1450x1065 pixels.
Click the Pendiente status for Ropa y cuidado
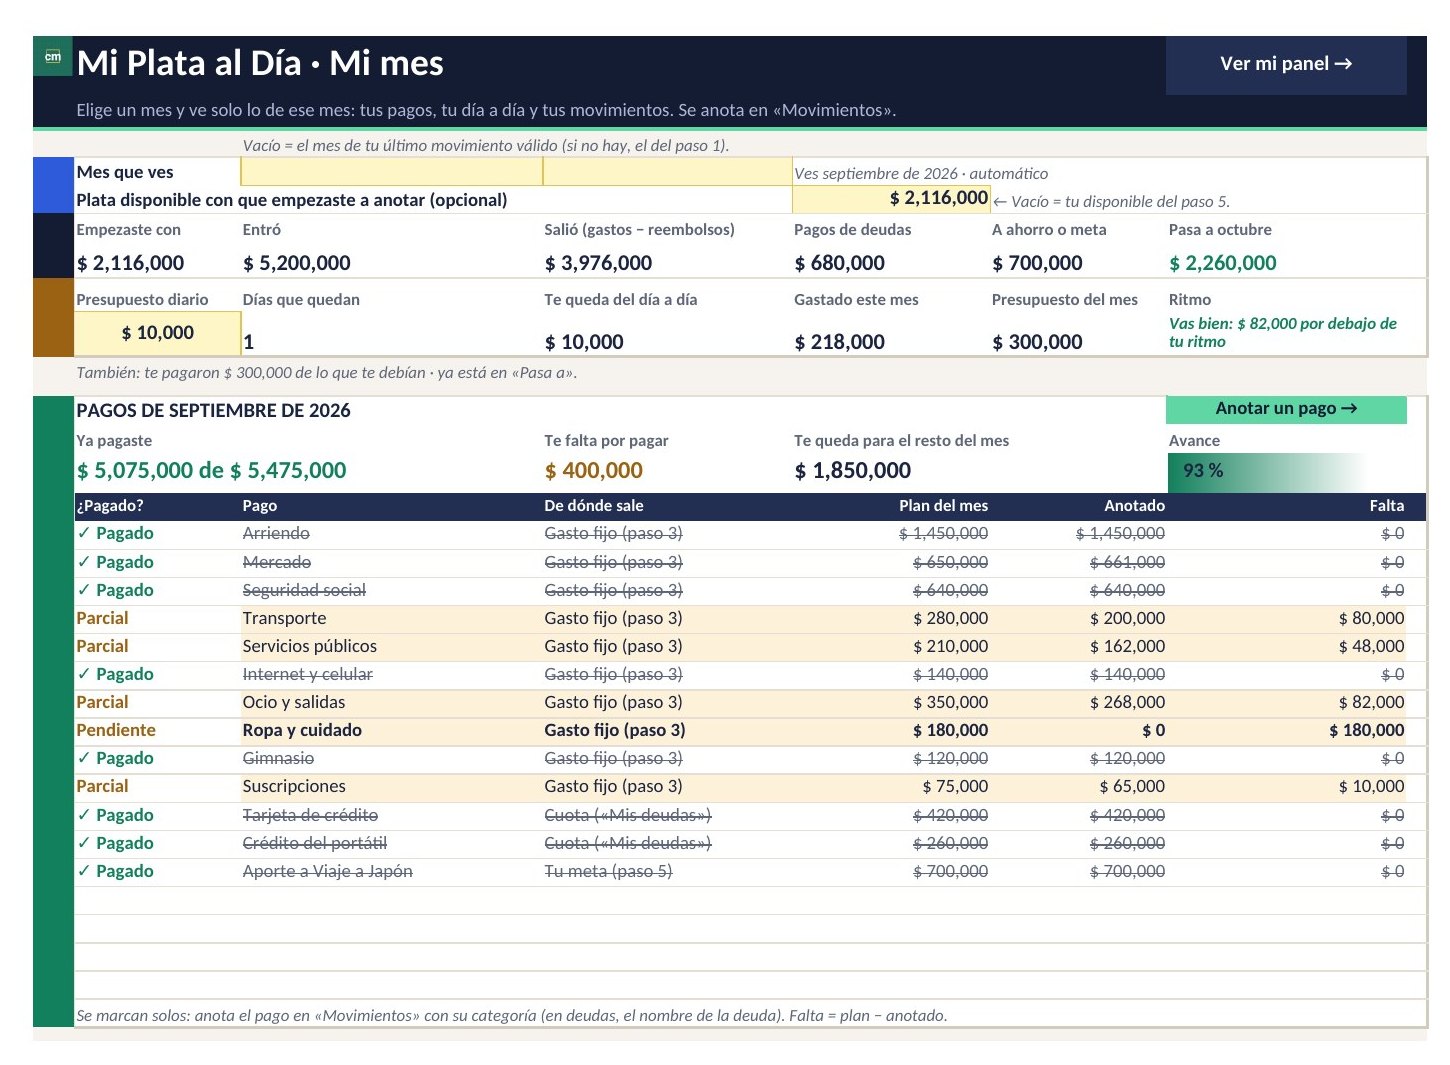coord(116,731)
